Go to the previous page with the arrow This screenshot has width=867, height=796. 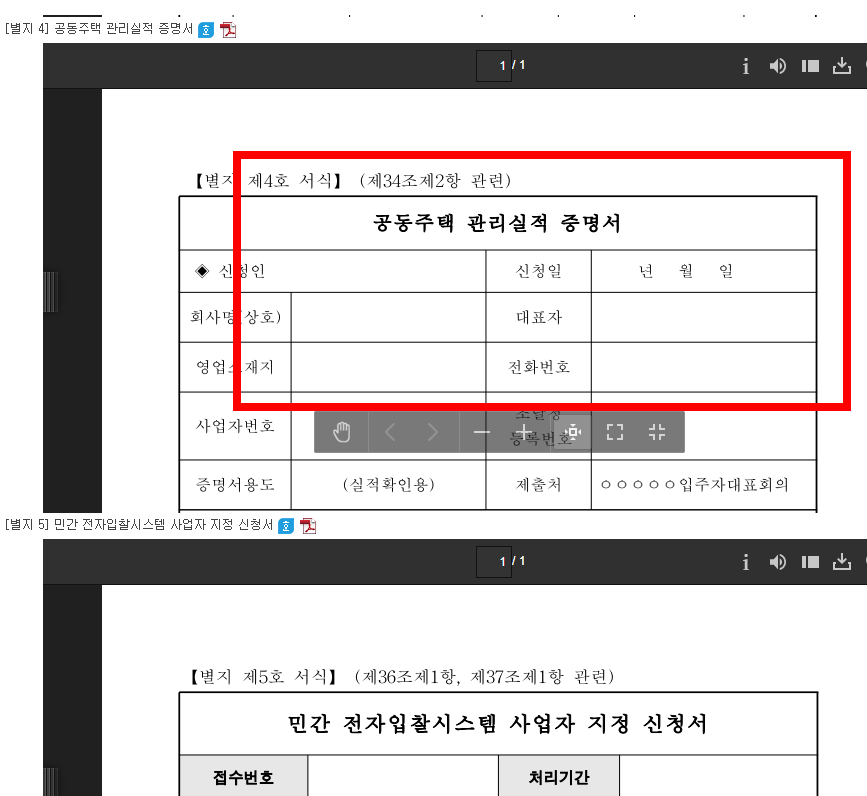390,431
